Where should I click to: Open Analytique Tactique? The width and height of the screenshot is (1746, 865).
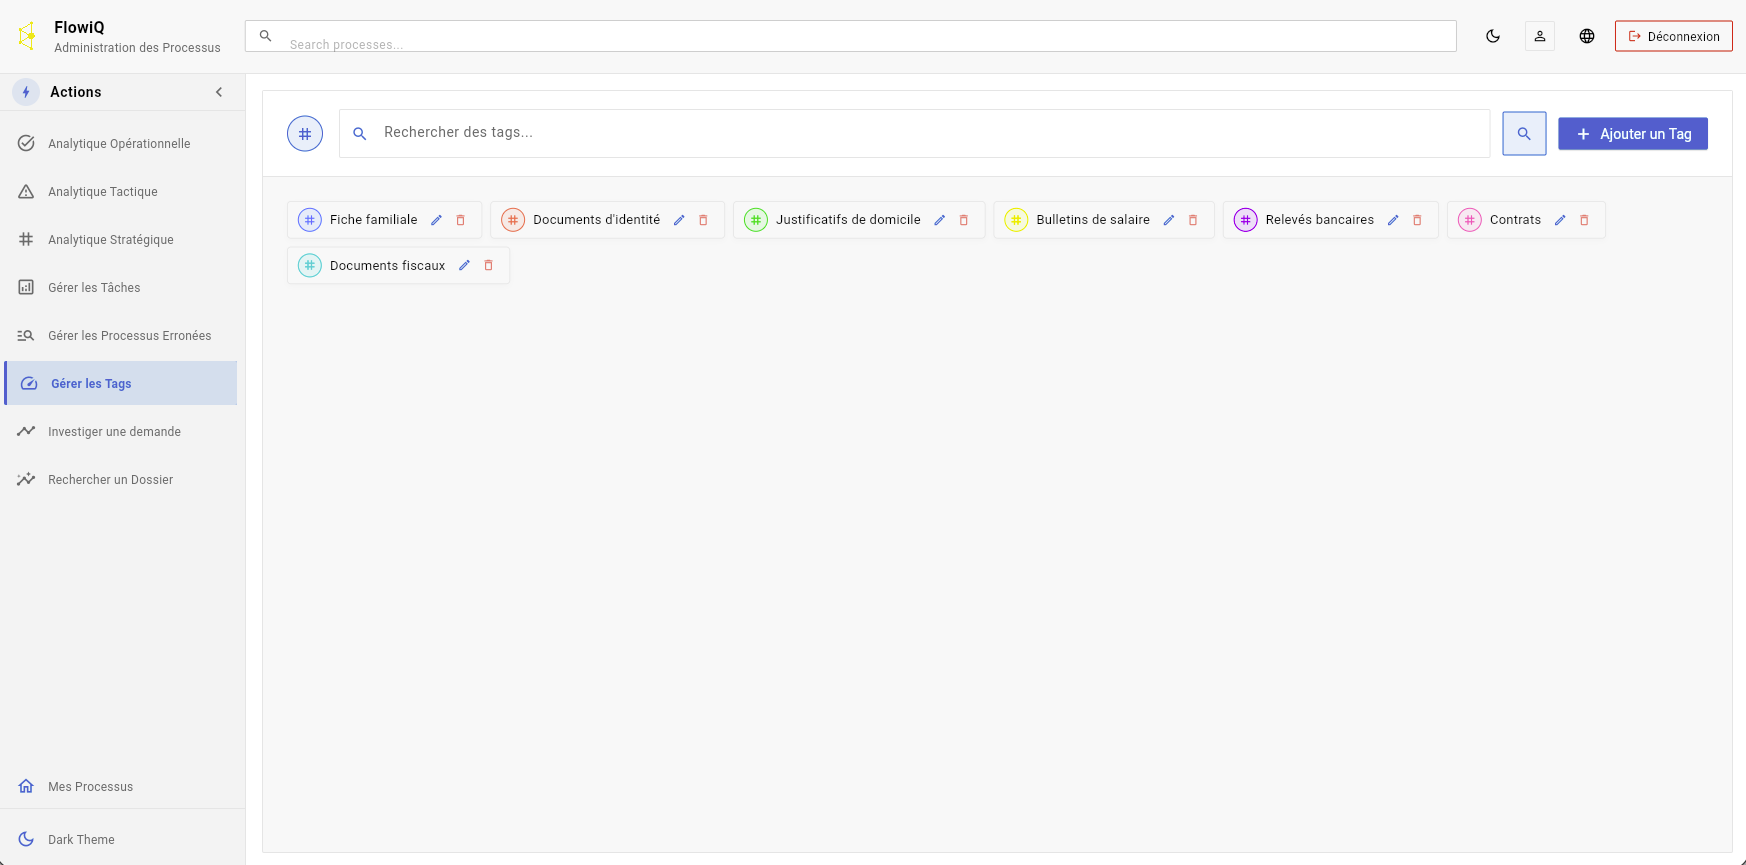120,192
